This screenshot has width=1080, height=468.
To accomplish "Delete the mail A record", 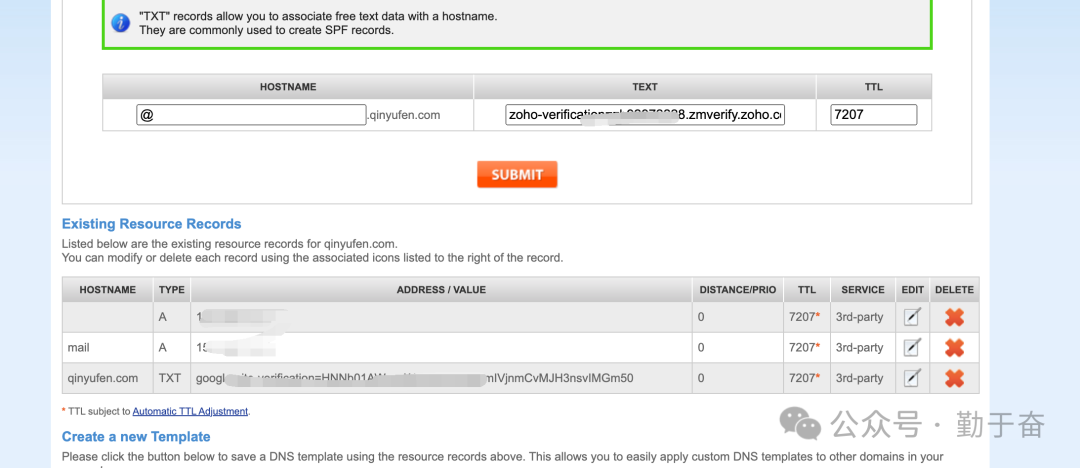I will (x=954, y=348).
